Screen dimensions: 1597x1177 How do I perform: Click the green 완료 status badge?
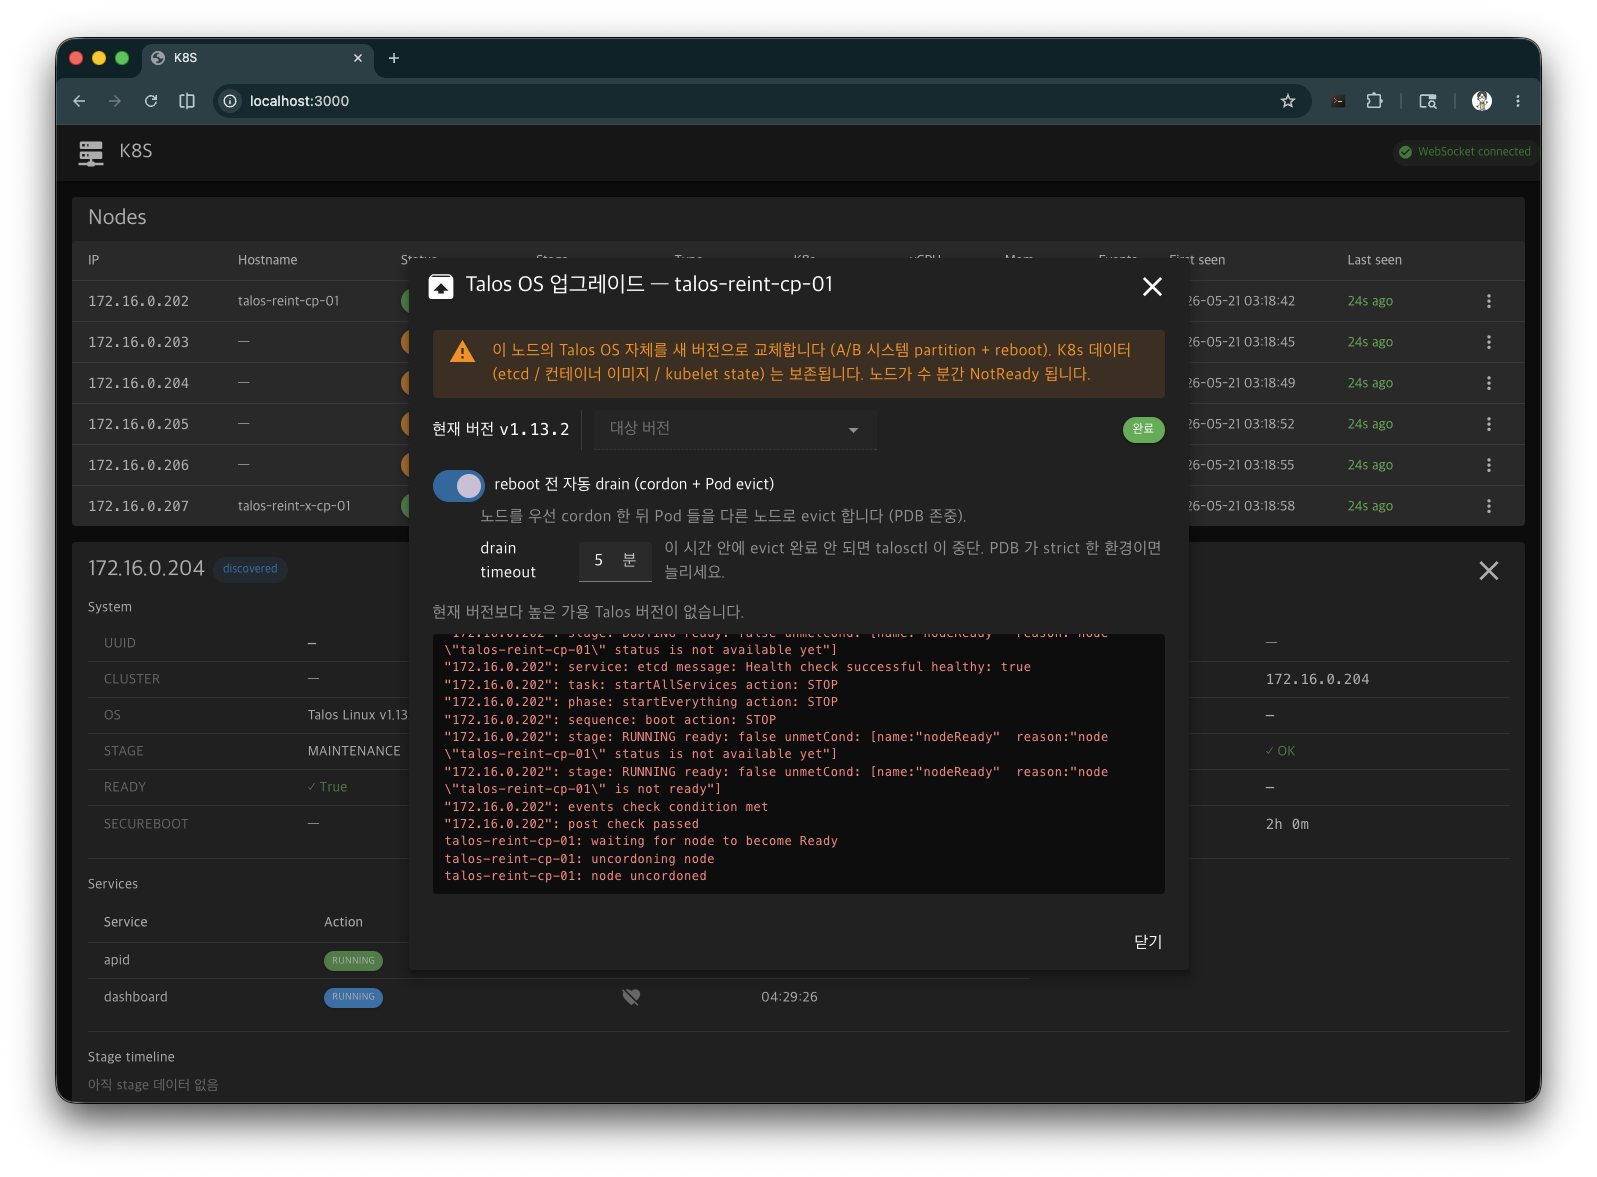1143,429
